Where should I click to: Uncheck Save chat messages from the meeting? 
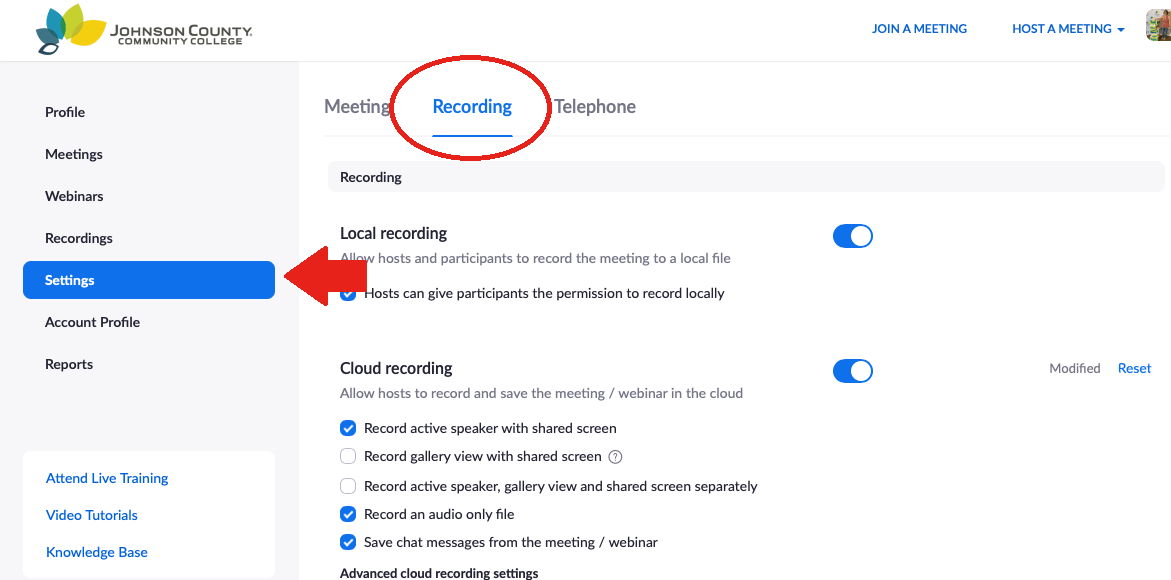348,543
